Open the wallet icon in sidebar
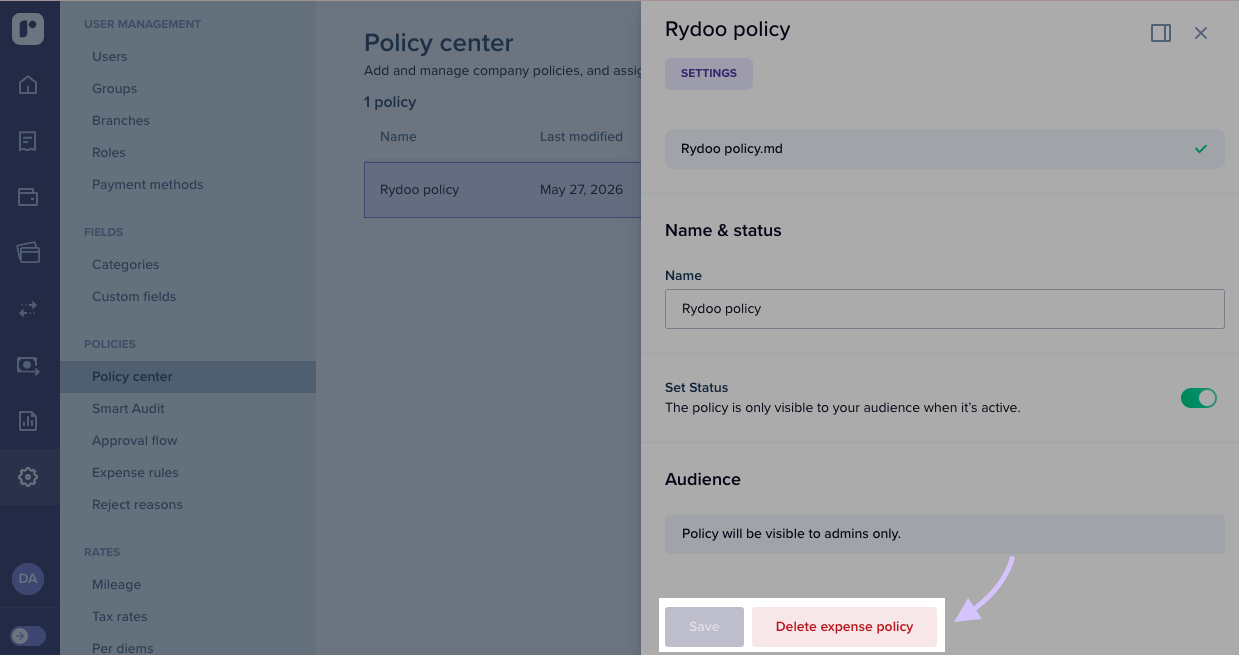 tap(28, 197)
